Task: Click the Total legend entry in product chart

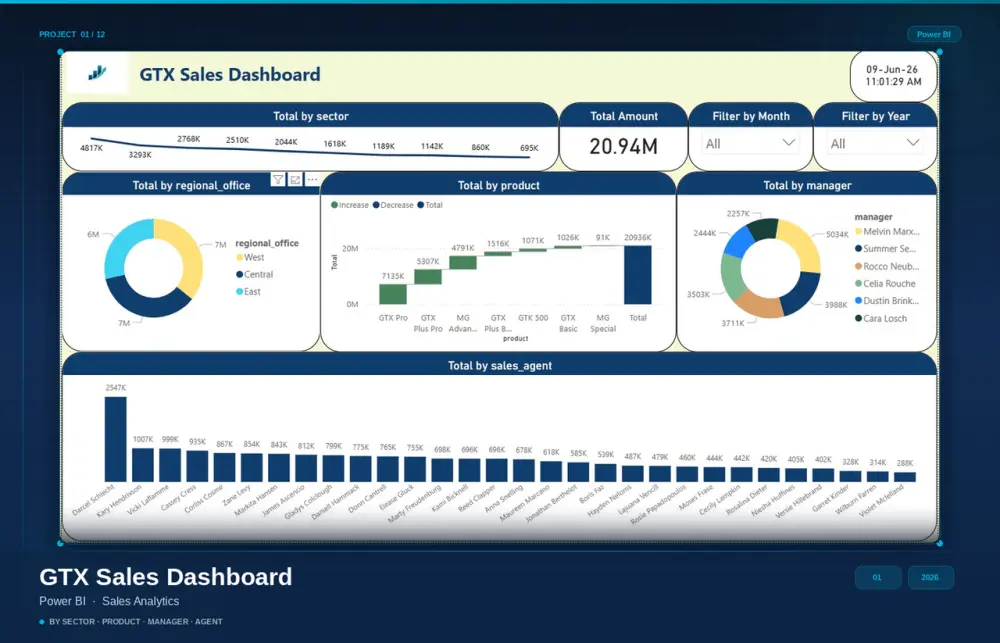Action: click(x=430, y=205)
